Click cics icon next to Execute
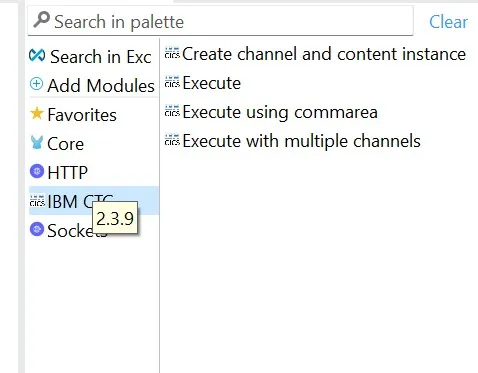 [x=172, y=82]
